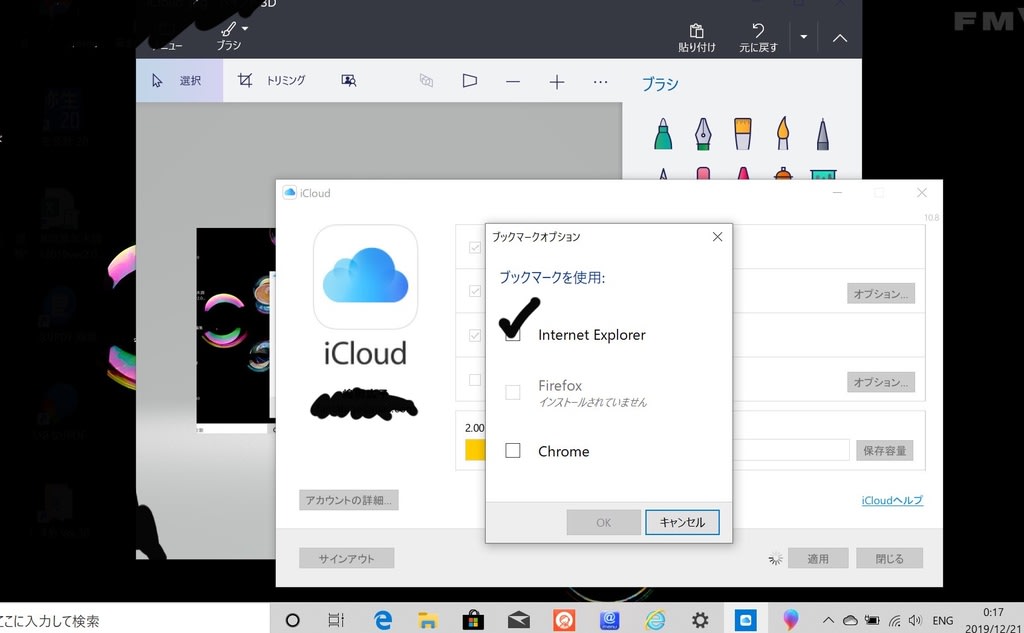Select the Marker brush in Paint 3D

(663, 134)
